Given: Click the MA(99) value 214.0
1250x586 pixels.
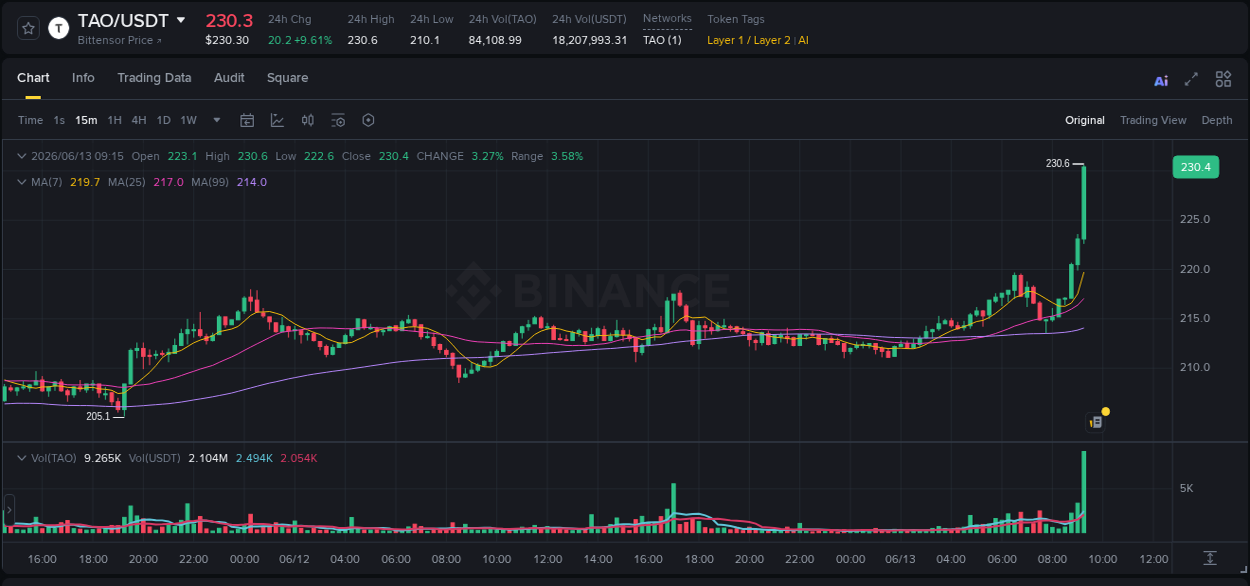Looking at the screenshot, I should pyautogui.click(x=252, y=182).
